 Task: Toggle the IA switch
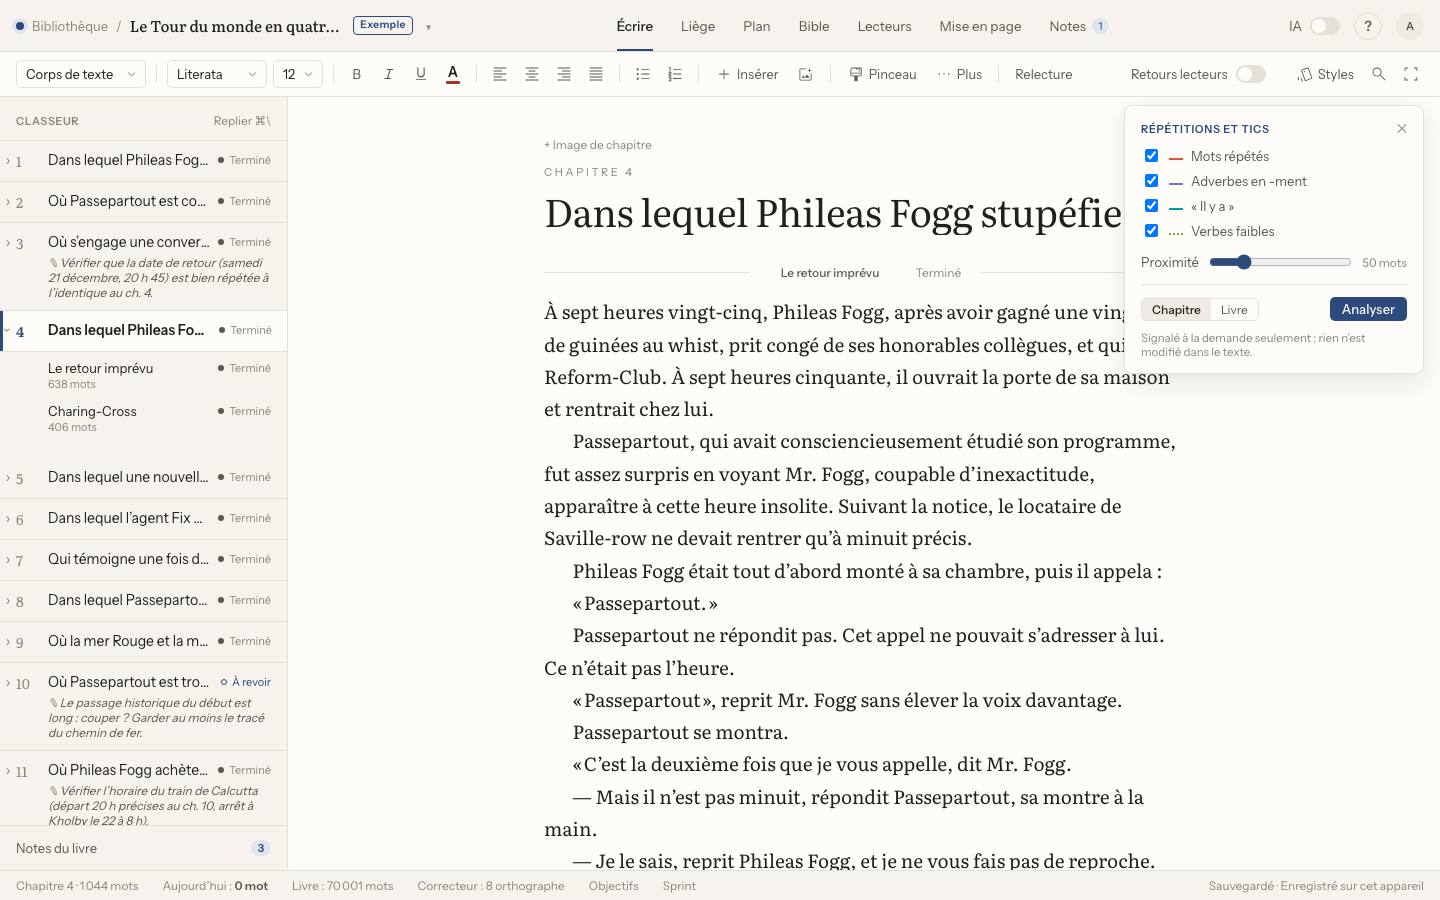[1325, 27]
